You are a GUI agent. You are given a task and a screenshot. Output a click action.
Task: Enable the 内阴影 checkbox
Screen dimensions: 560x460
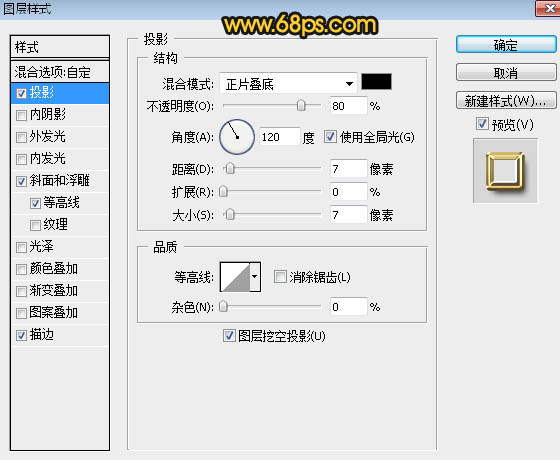[x=21, y=115]
